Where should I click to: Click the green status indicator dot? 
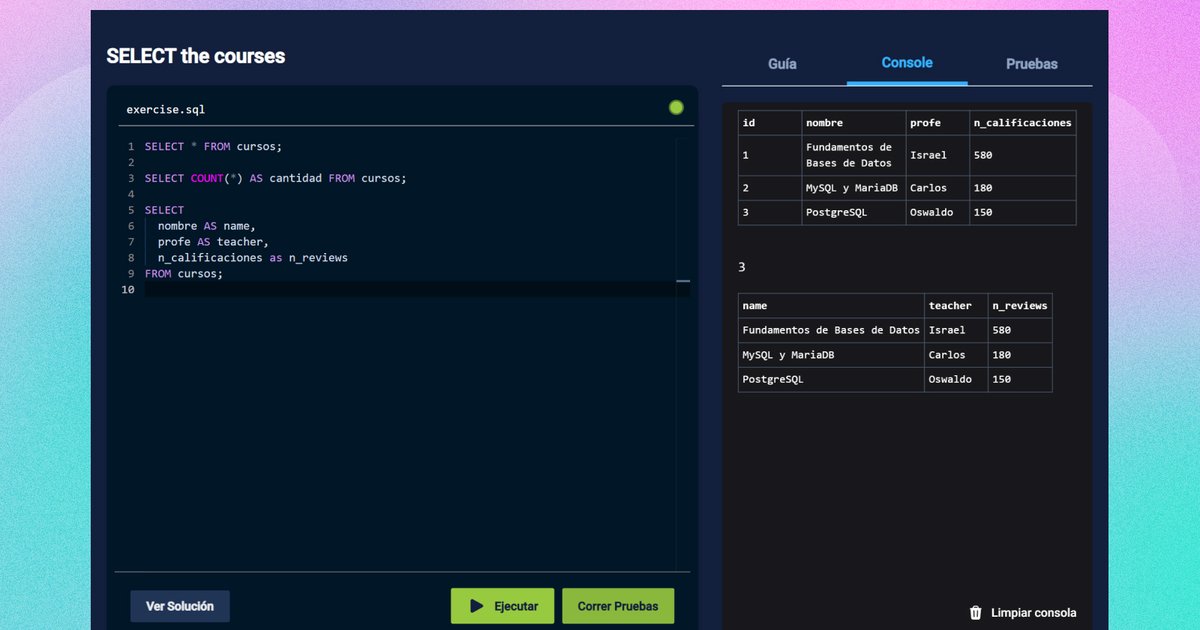(x=676, y=107)
